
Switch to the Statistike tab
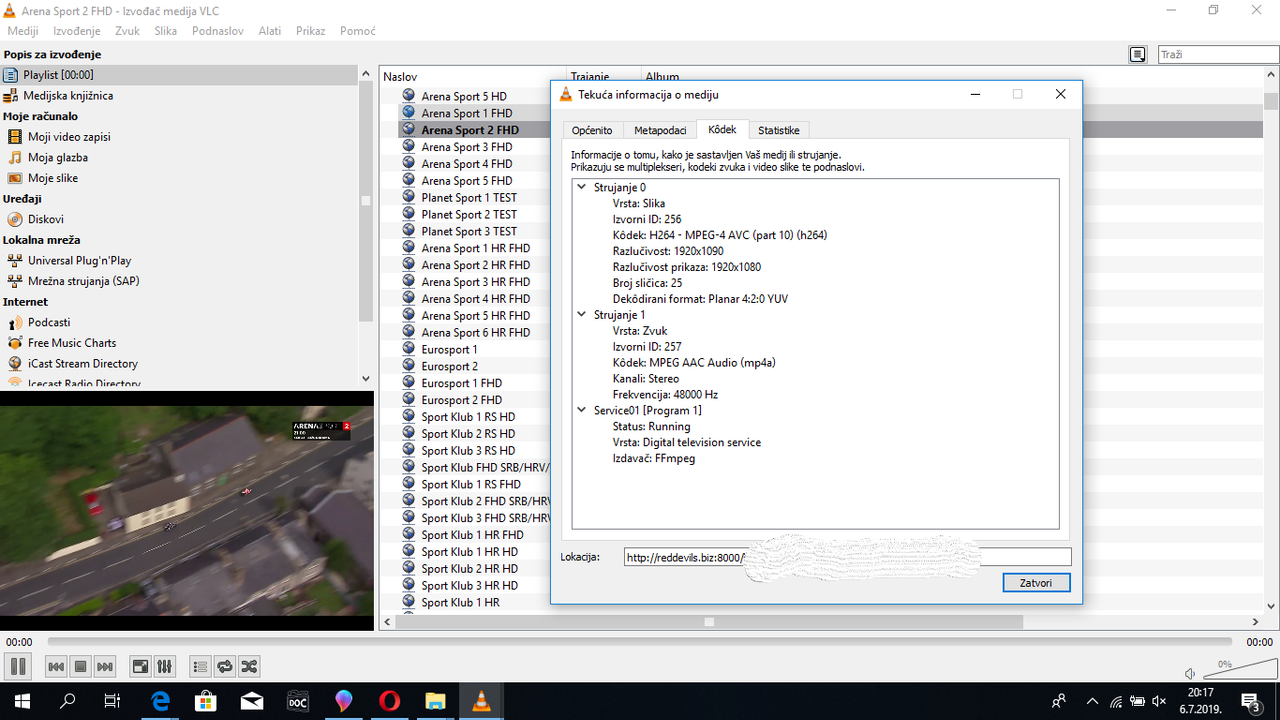(x=778, y=130)
